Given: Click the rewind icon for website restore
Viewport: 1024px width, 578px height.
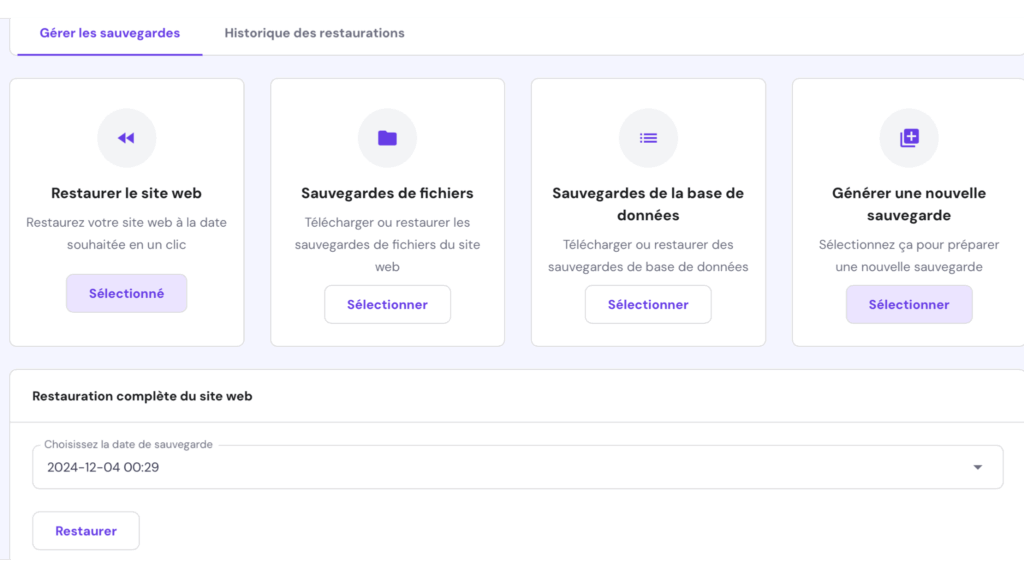Looking at the screenshot, I should (126, 138).
